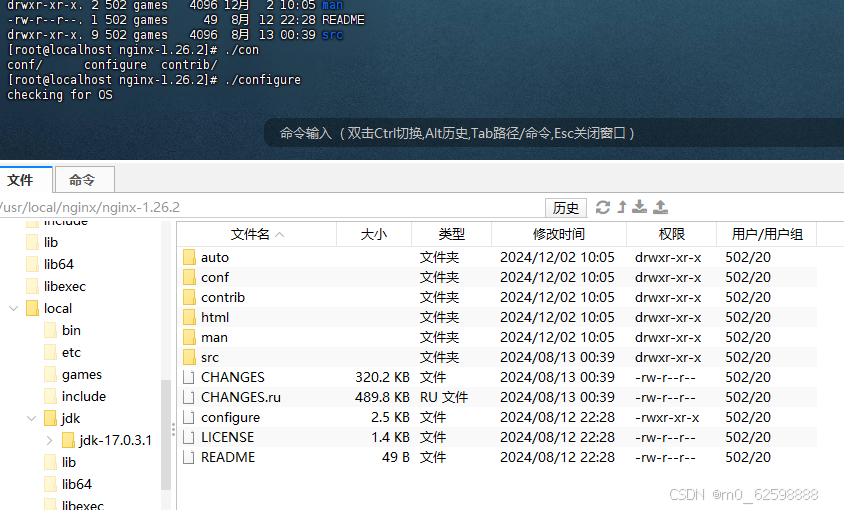This screenshot has width=844, height=510.
Task: Select include folder under local in tree
Action: click(x=83, y=396)
